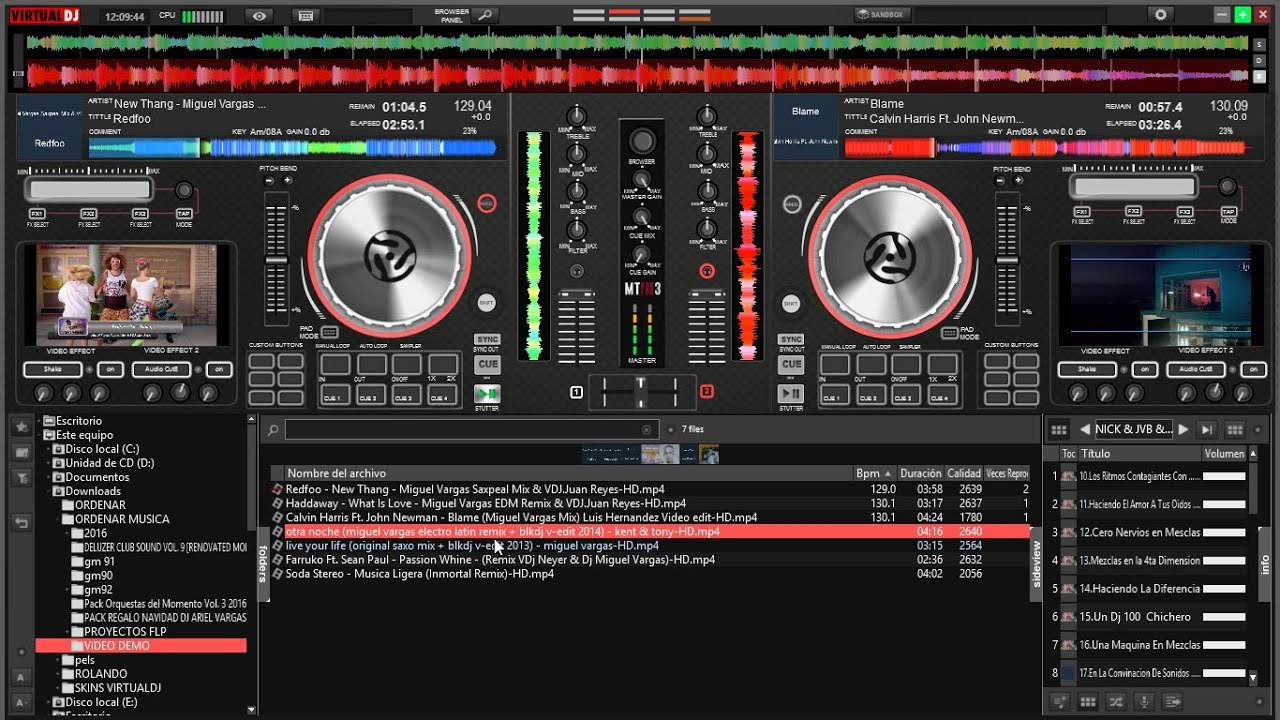Toggle the left deck play/pause button
Screen dimensions: 1280x720
point(487,394)
